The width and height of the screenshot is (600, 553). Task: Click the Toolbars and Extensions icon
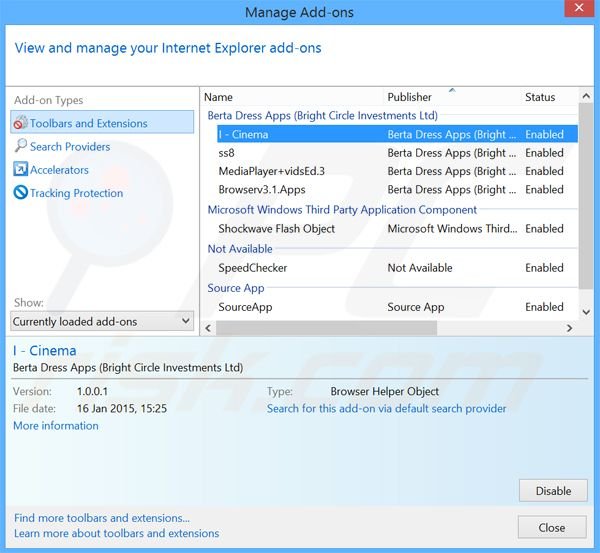click(20, 123)
